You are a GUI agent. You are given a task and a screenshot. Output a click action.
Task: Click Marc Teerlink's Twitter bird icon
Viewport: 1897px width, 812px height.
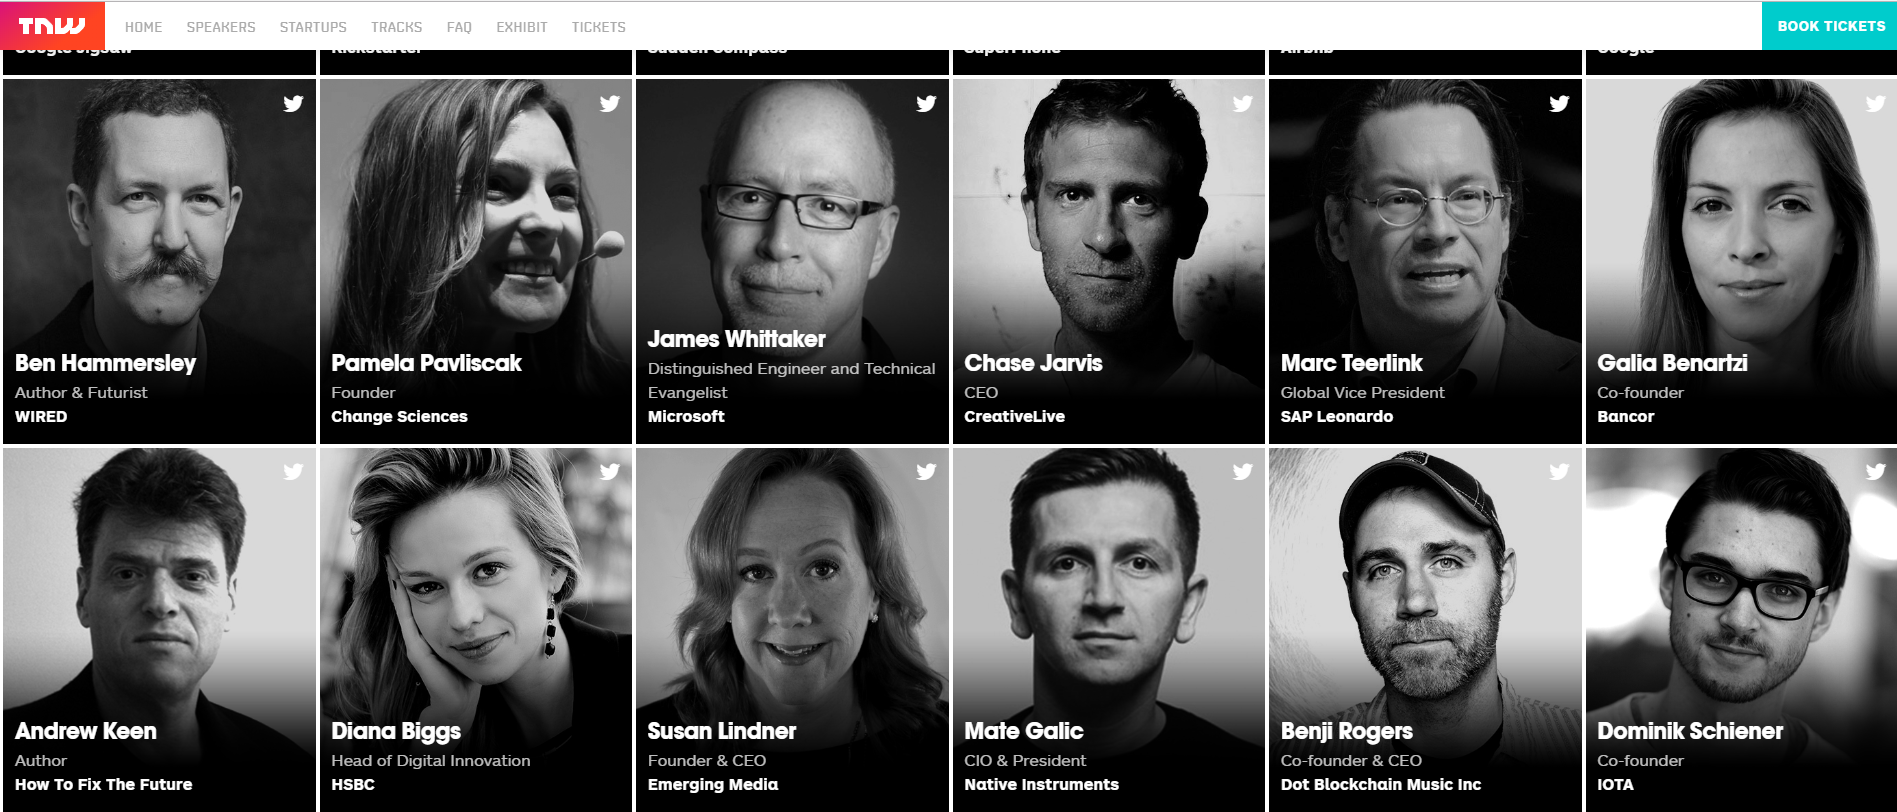click(x=1559, y=103)
